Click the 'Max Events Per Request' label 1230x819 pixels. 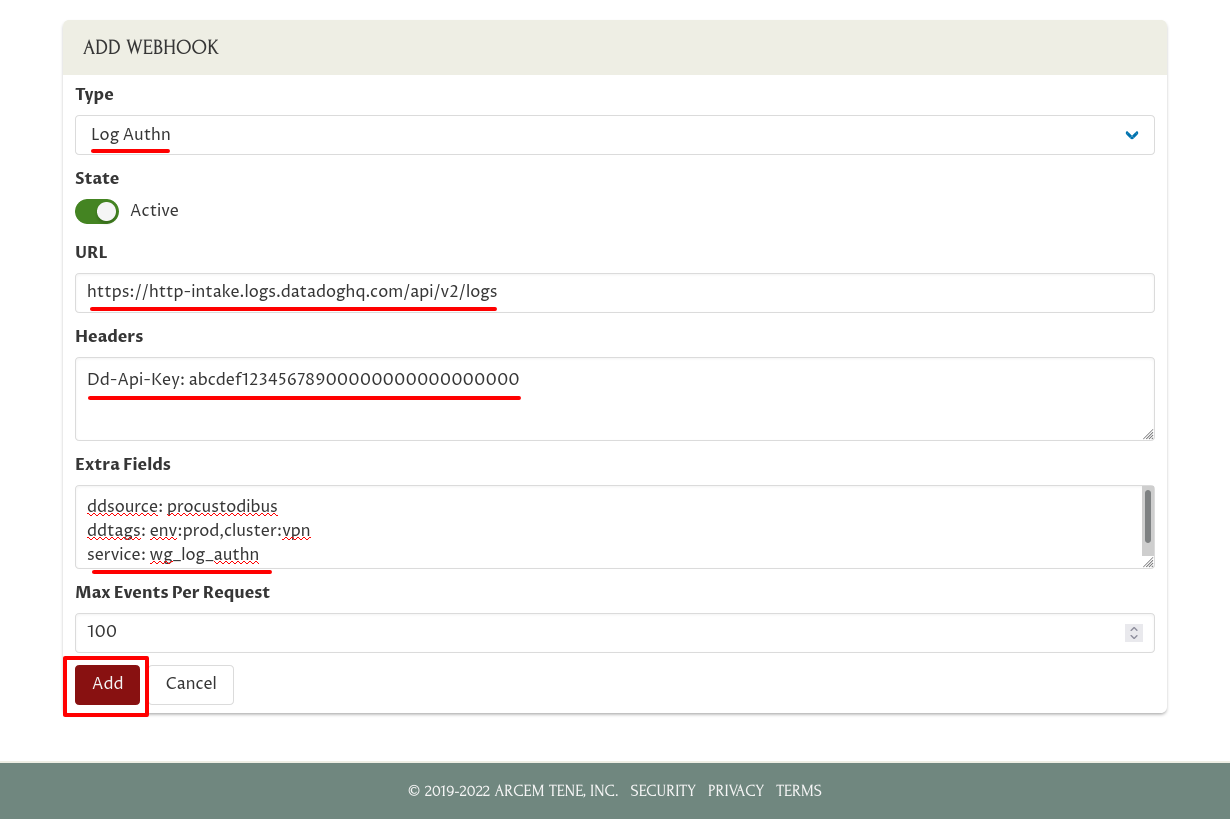click(x=173, y=592)
